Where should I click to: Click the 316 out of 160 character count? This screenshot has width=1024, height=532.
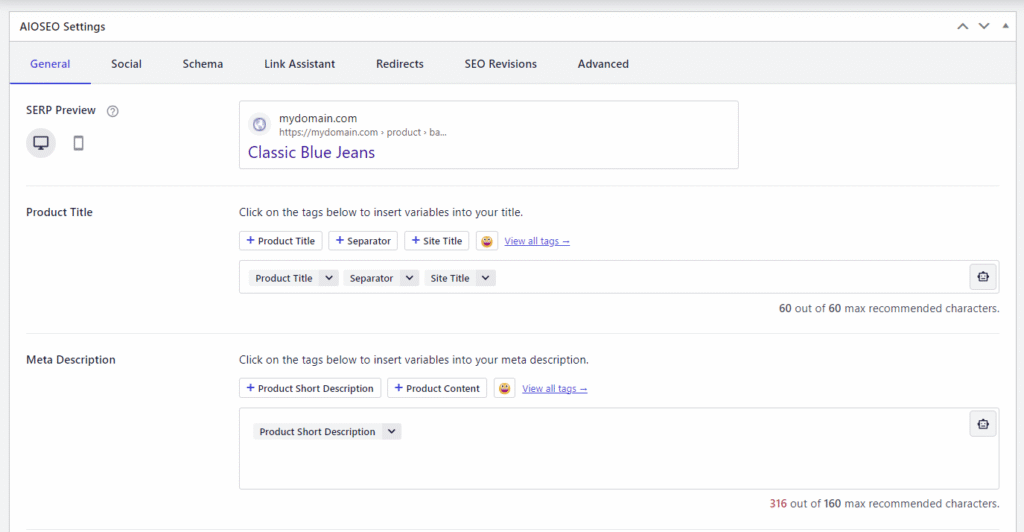(884, 504)
